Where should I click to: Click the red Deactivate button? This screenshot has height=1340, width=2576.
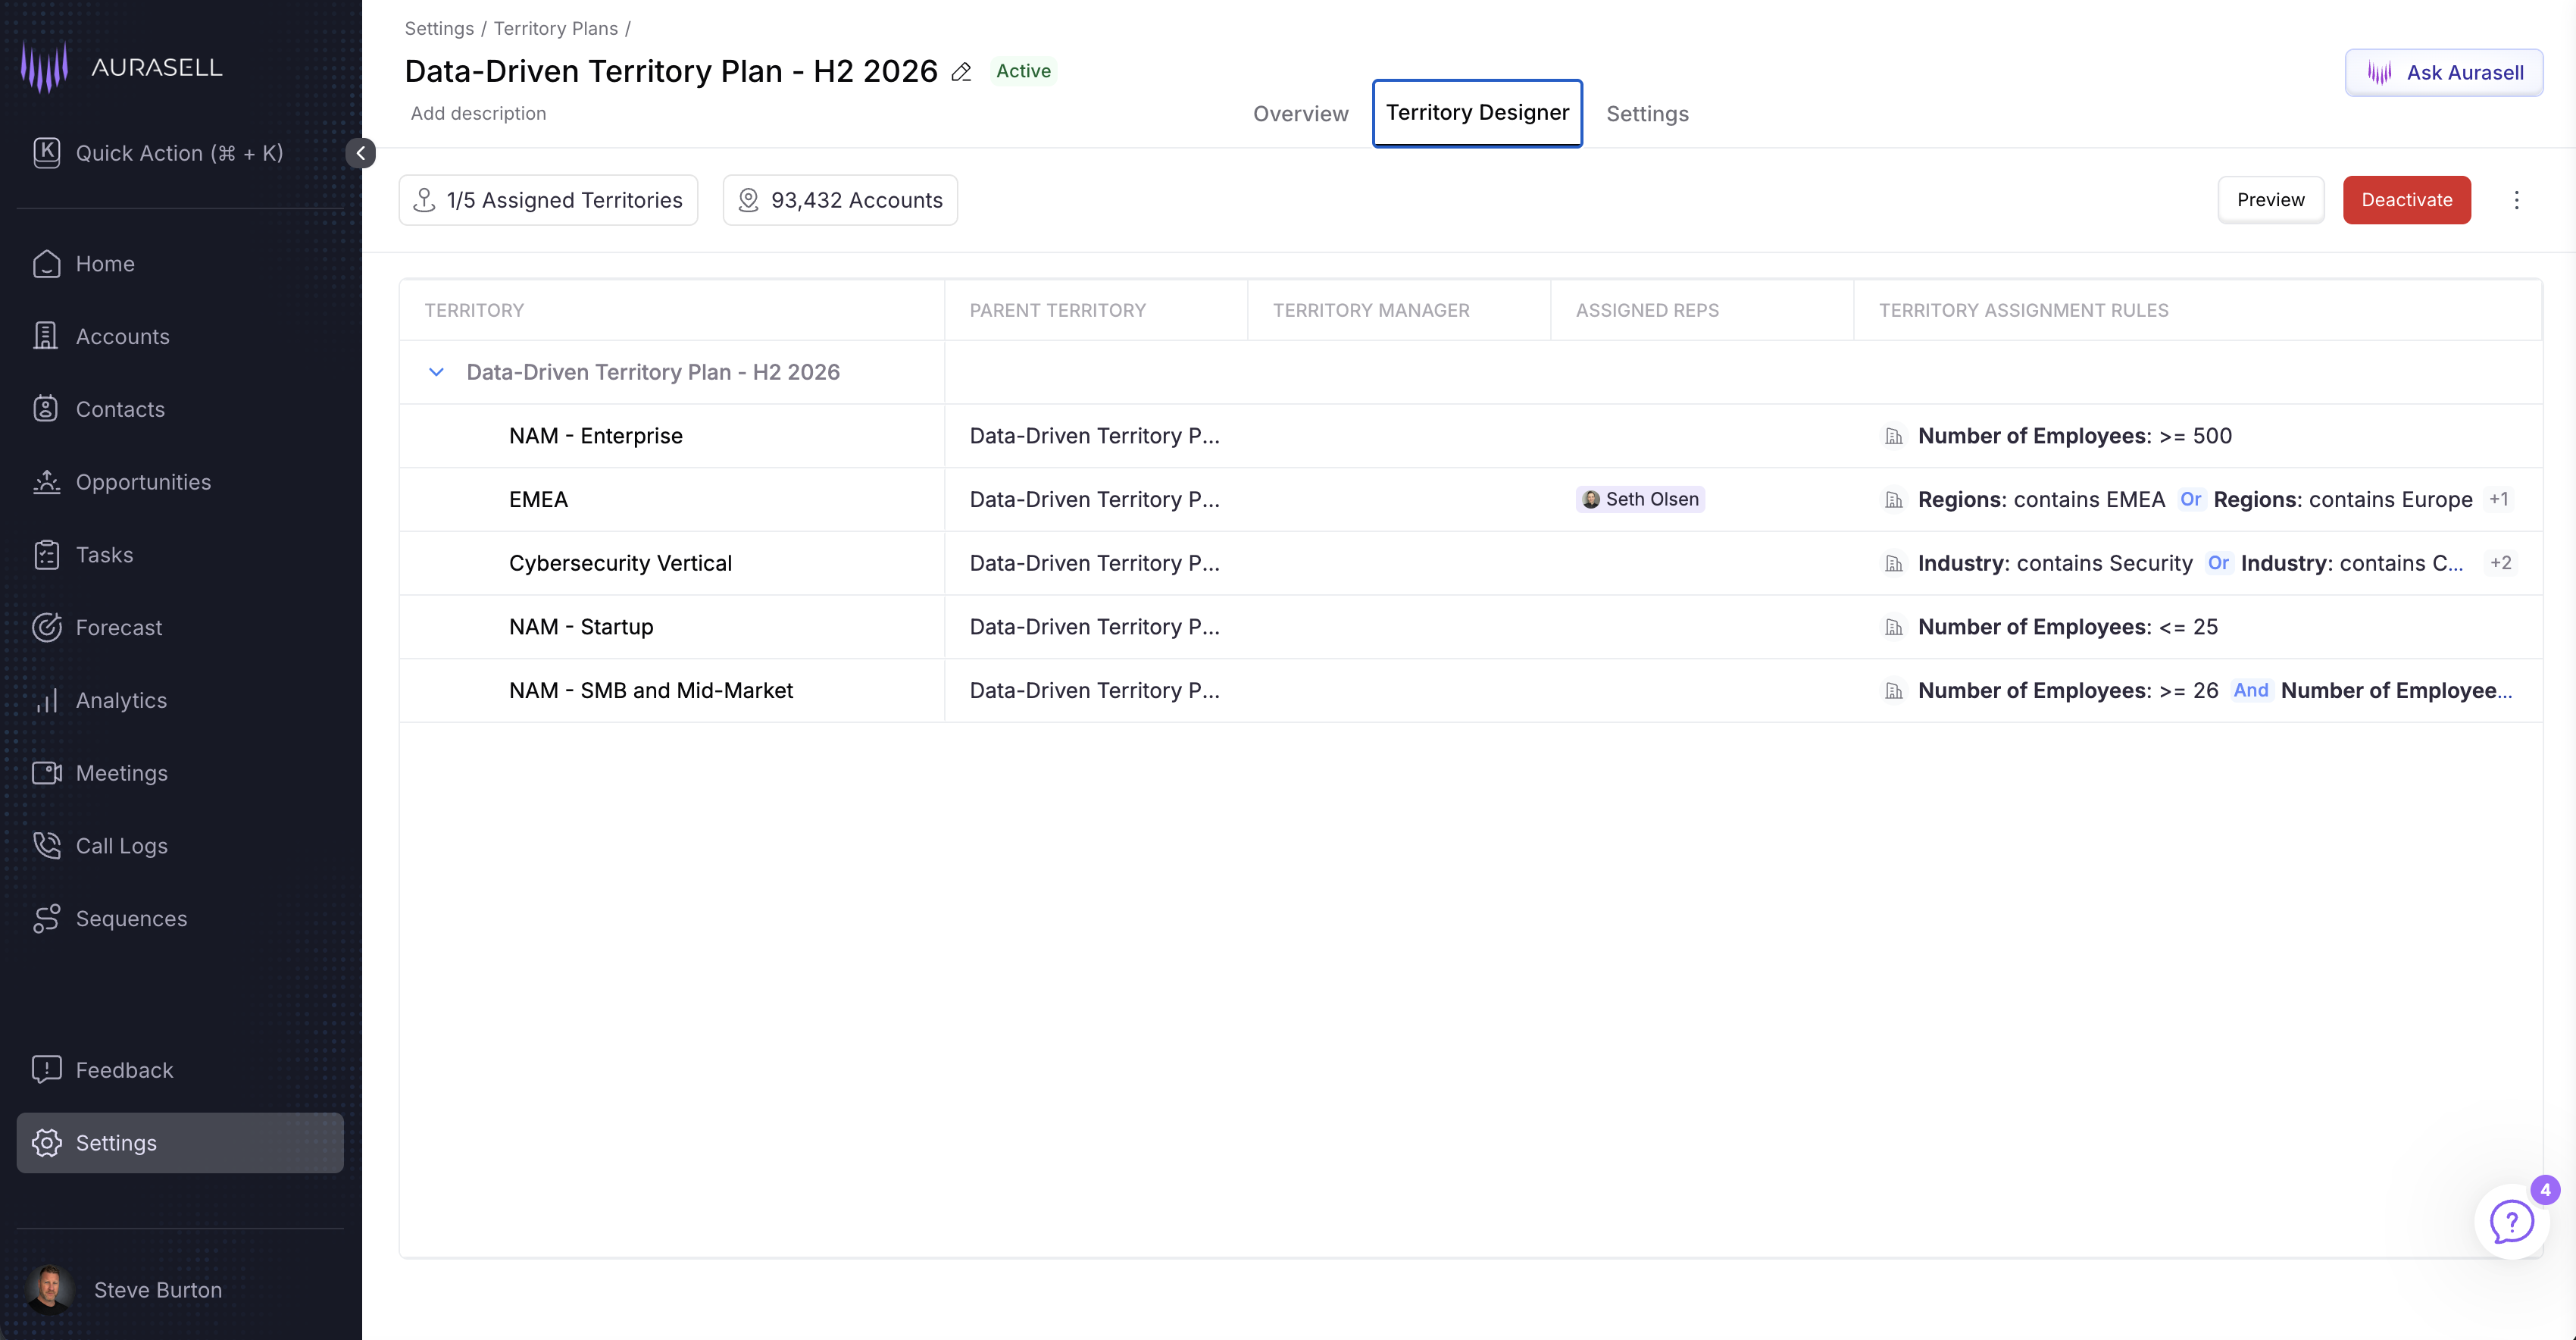coord(2406,200)
